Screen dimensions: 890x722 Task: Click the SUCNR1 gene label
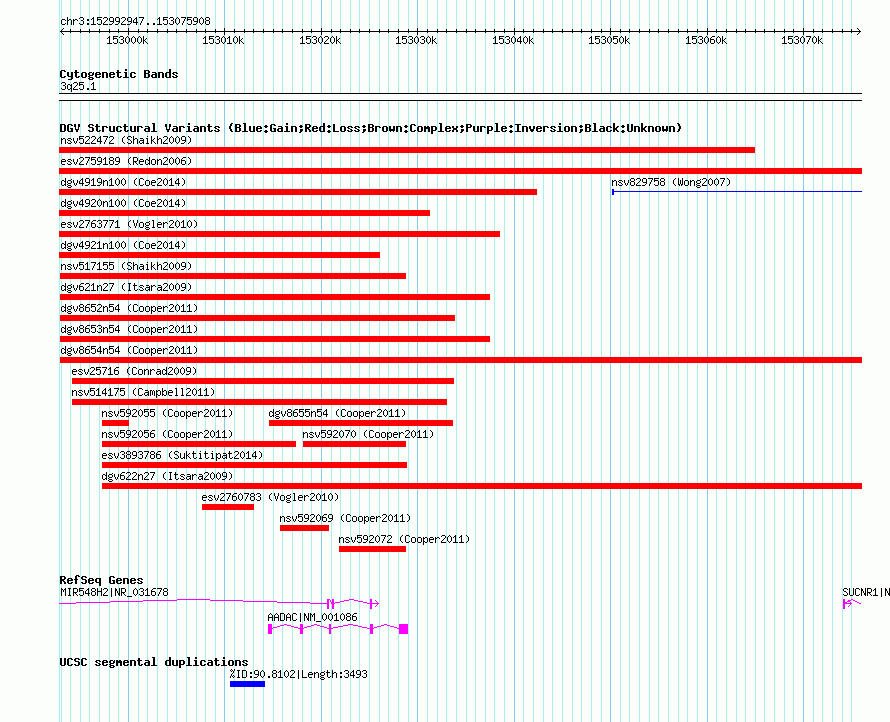click(x=866, y=592)
